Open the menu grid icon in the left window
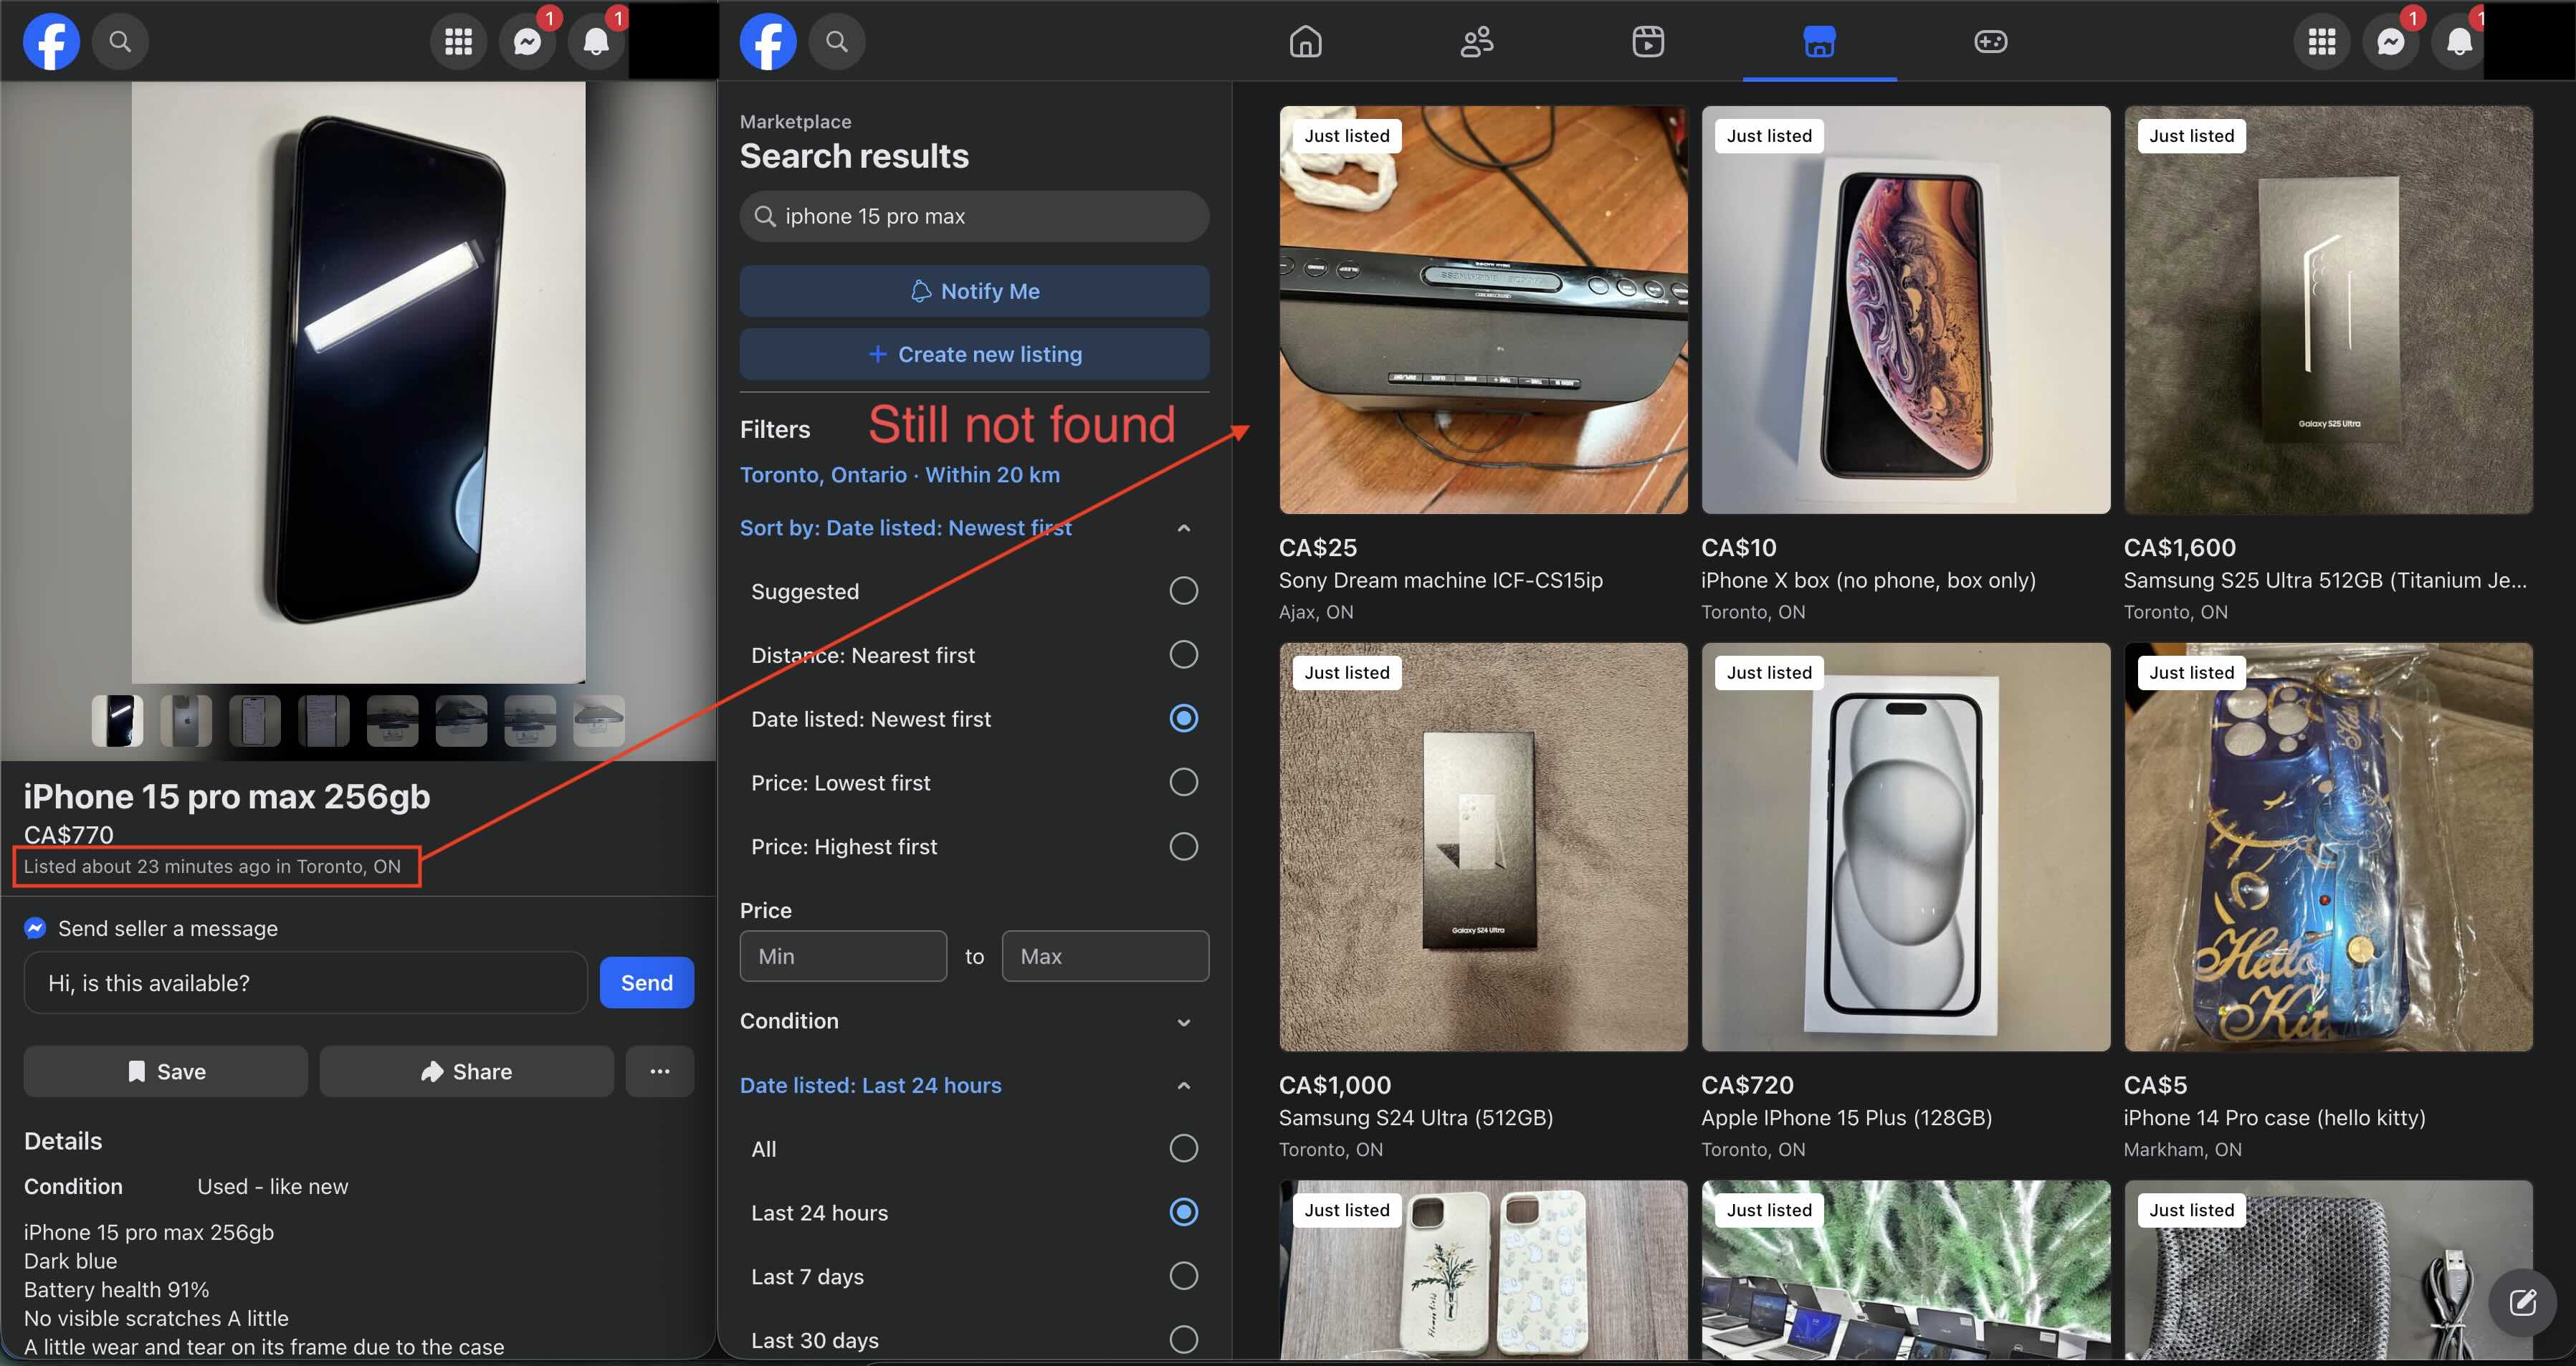The height and width of the screenshot is (1366, 2576). [x=458, y=41]
